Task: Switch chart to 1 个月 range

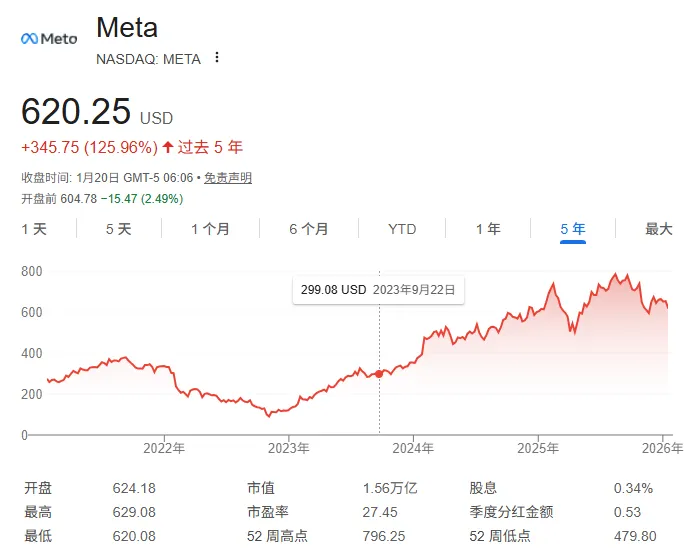Action: pyautogui.click(x=210, y=229)
